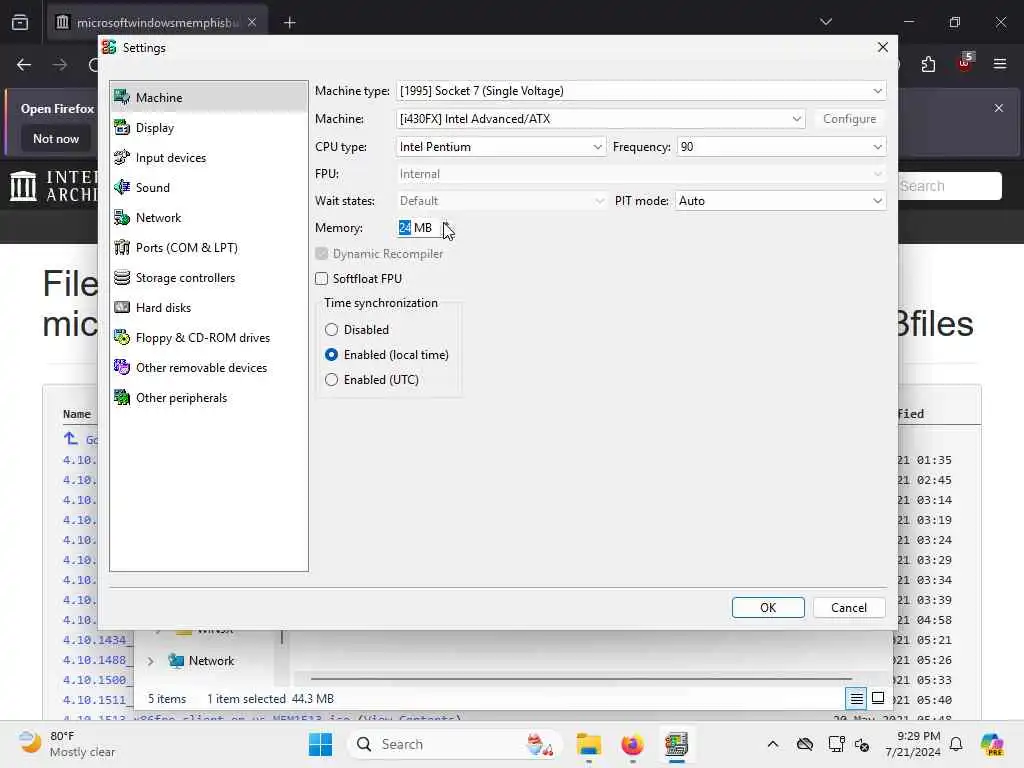Select Disabled time synchronization
This screenshot has height=768, width=1024.
pyautogui.click(x=331, y=330)
